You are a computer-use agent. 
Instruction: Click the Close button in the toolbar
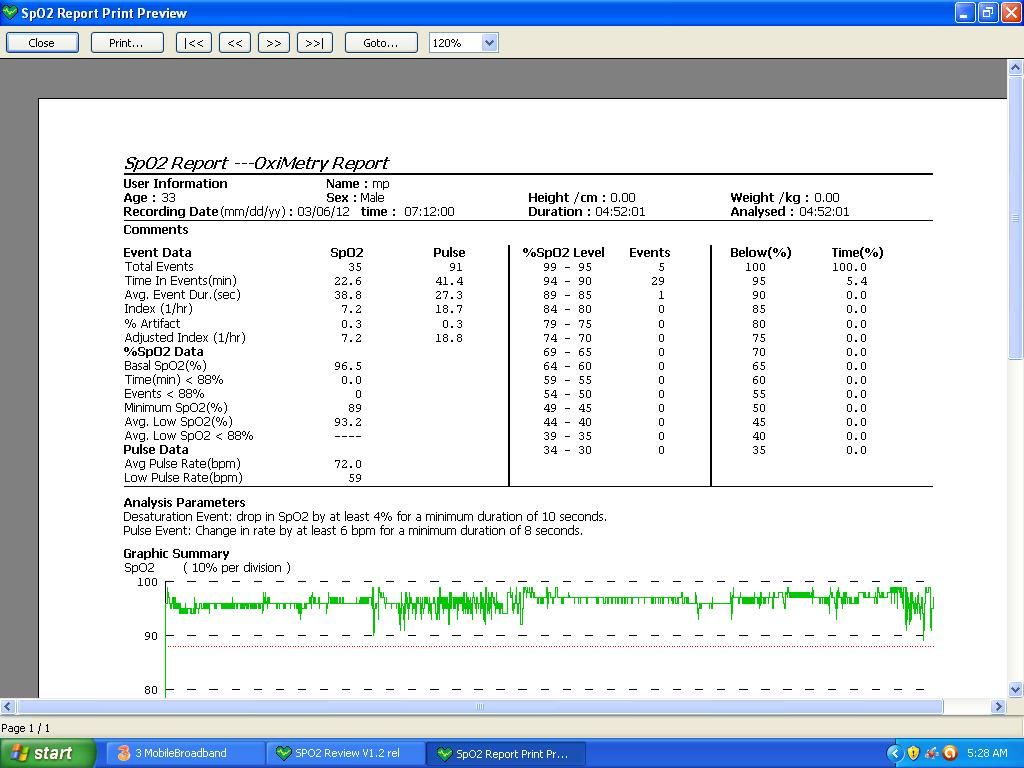pos(42,43)
